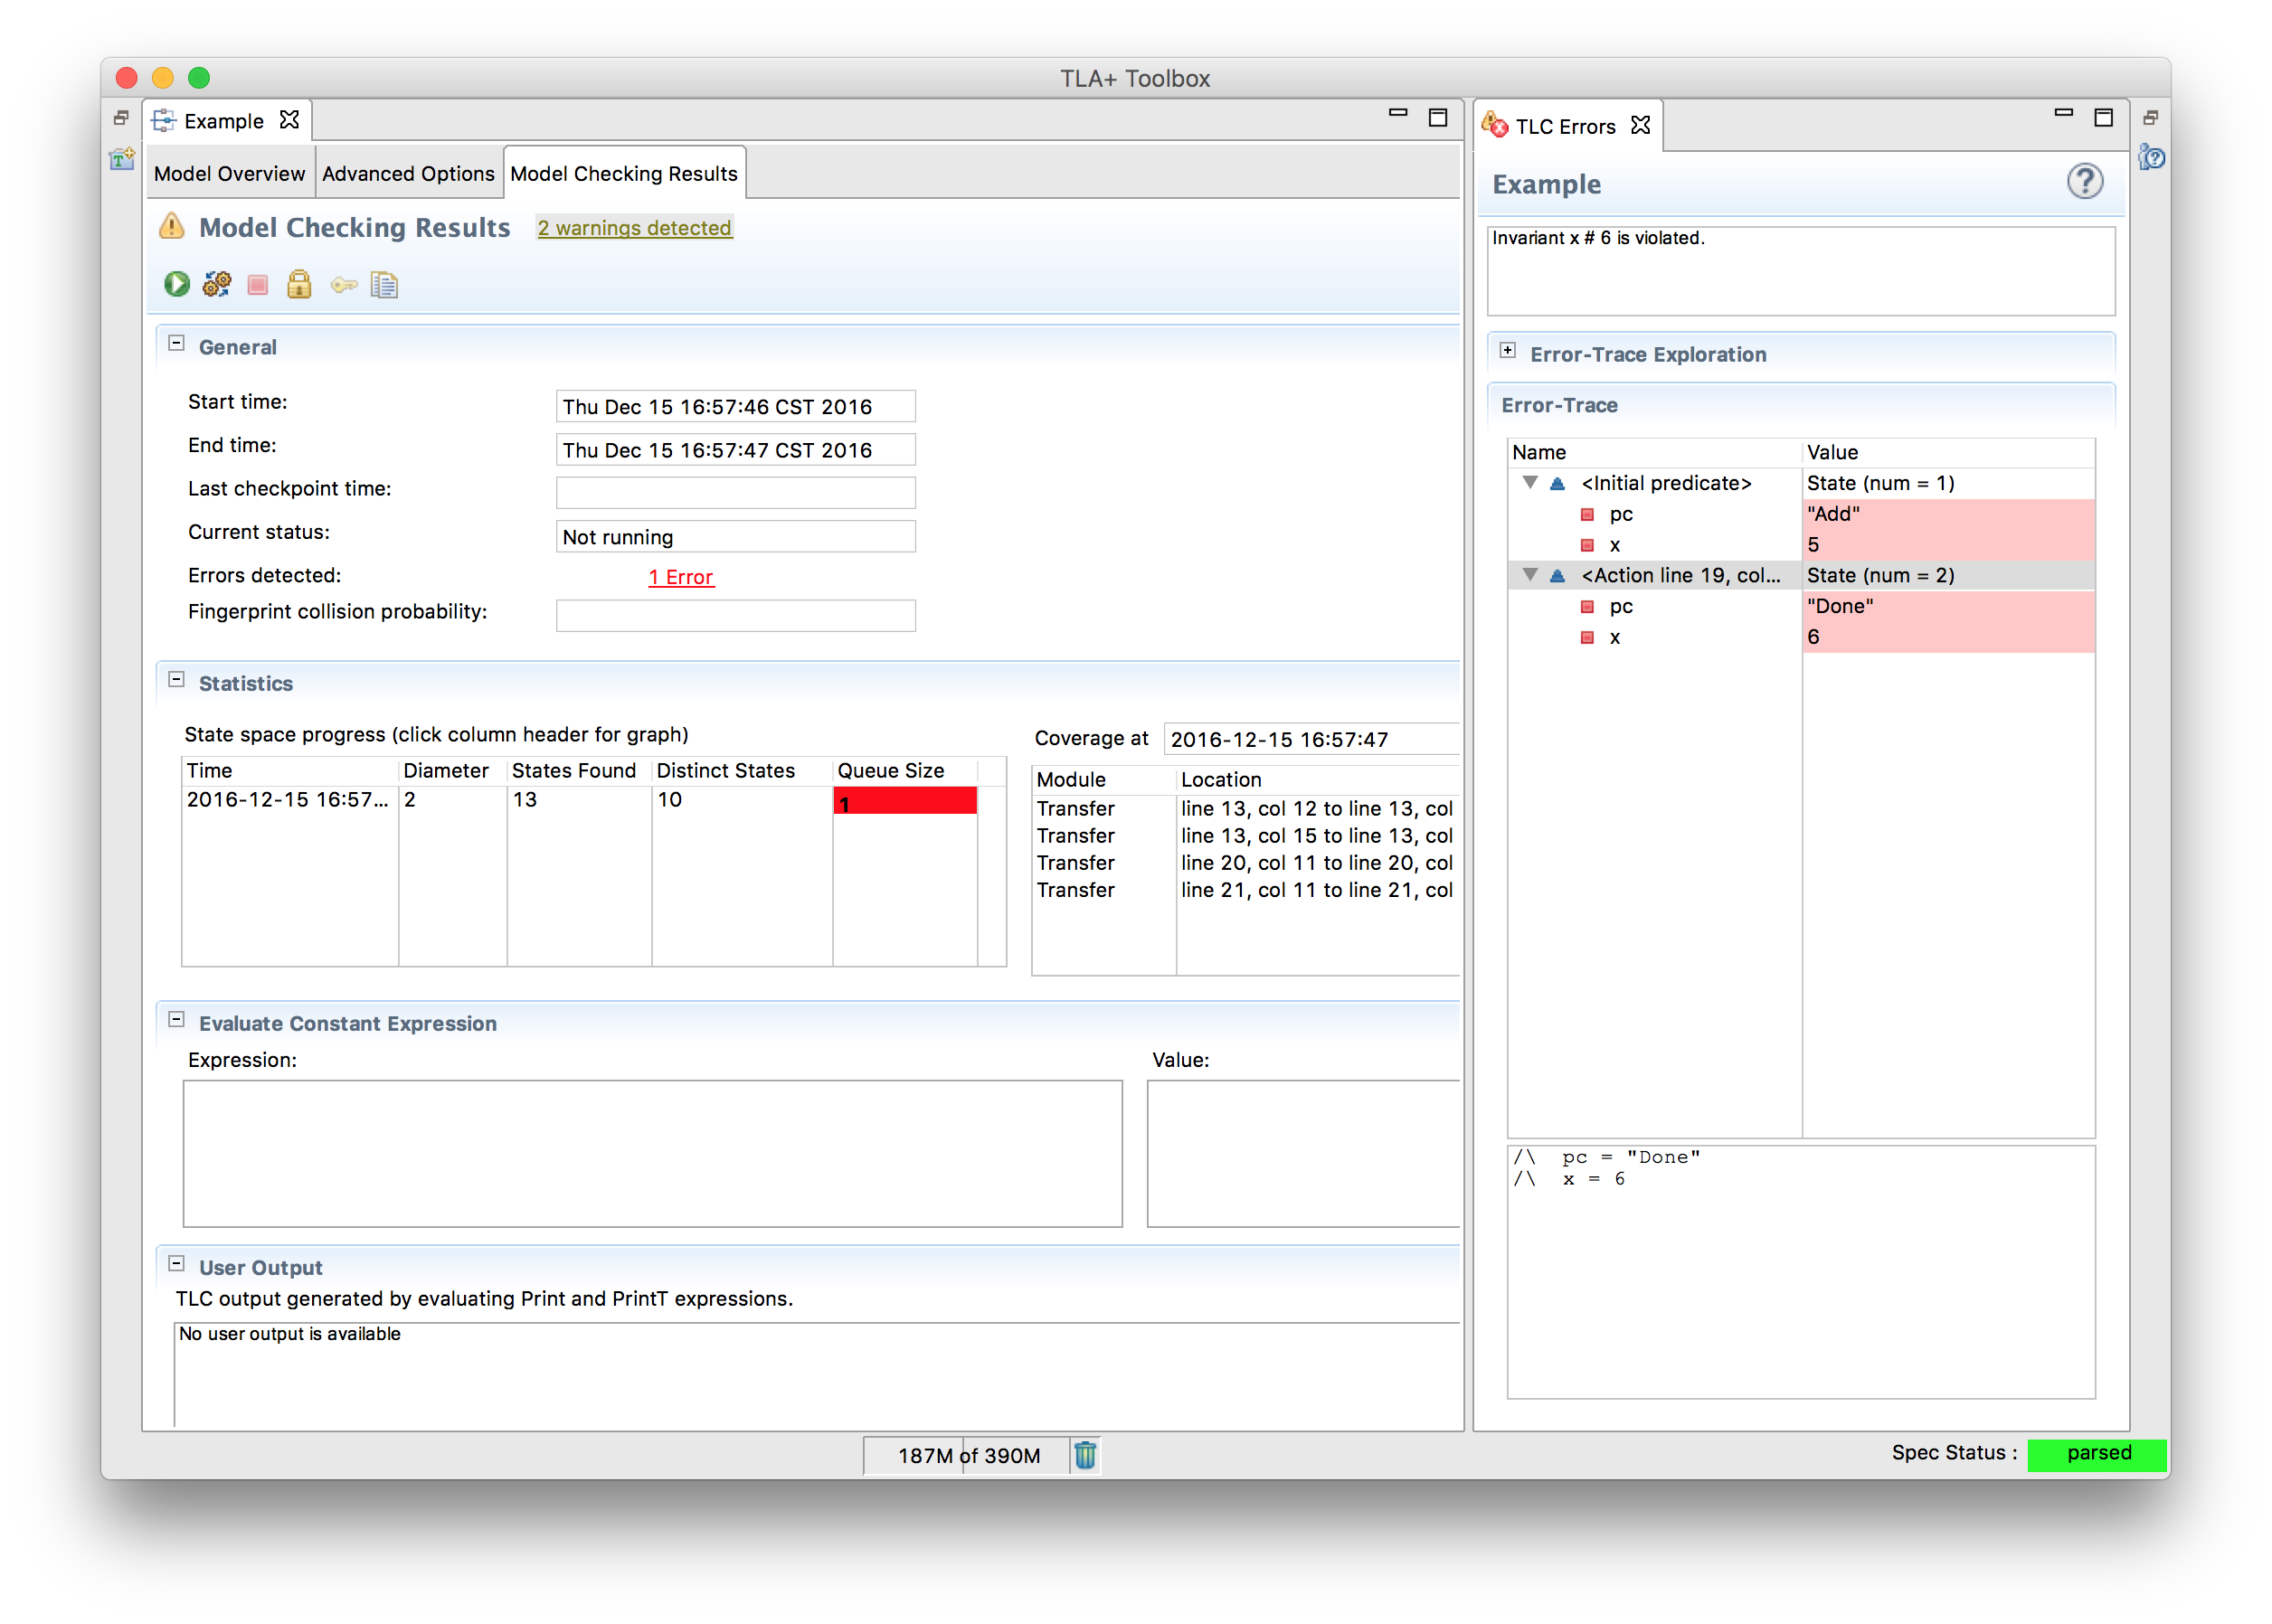
Task: Collapse the Statistics section
Action: click(177, 680)
